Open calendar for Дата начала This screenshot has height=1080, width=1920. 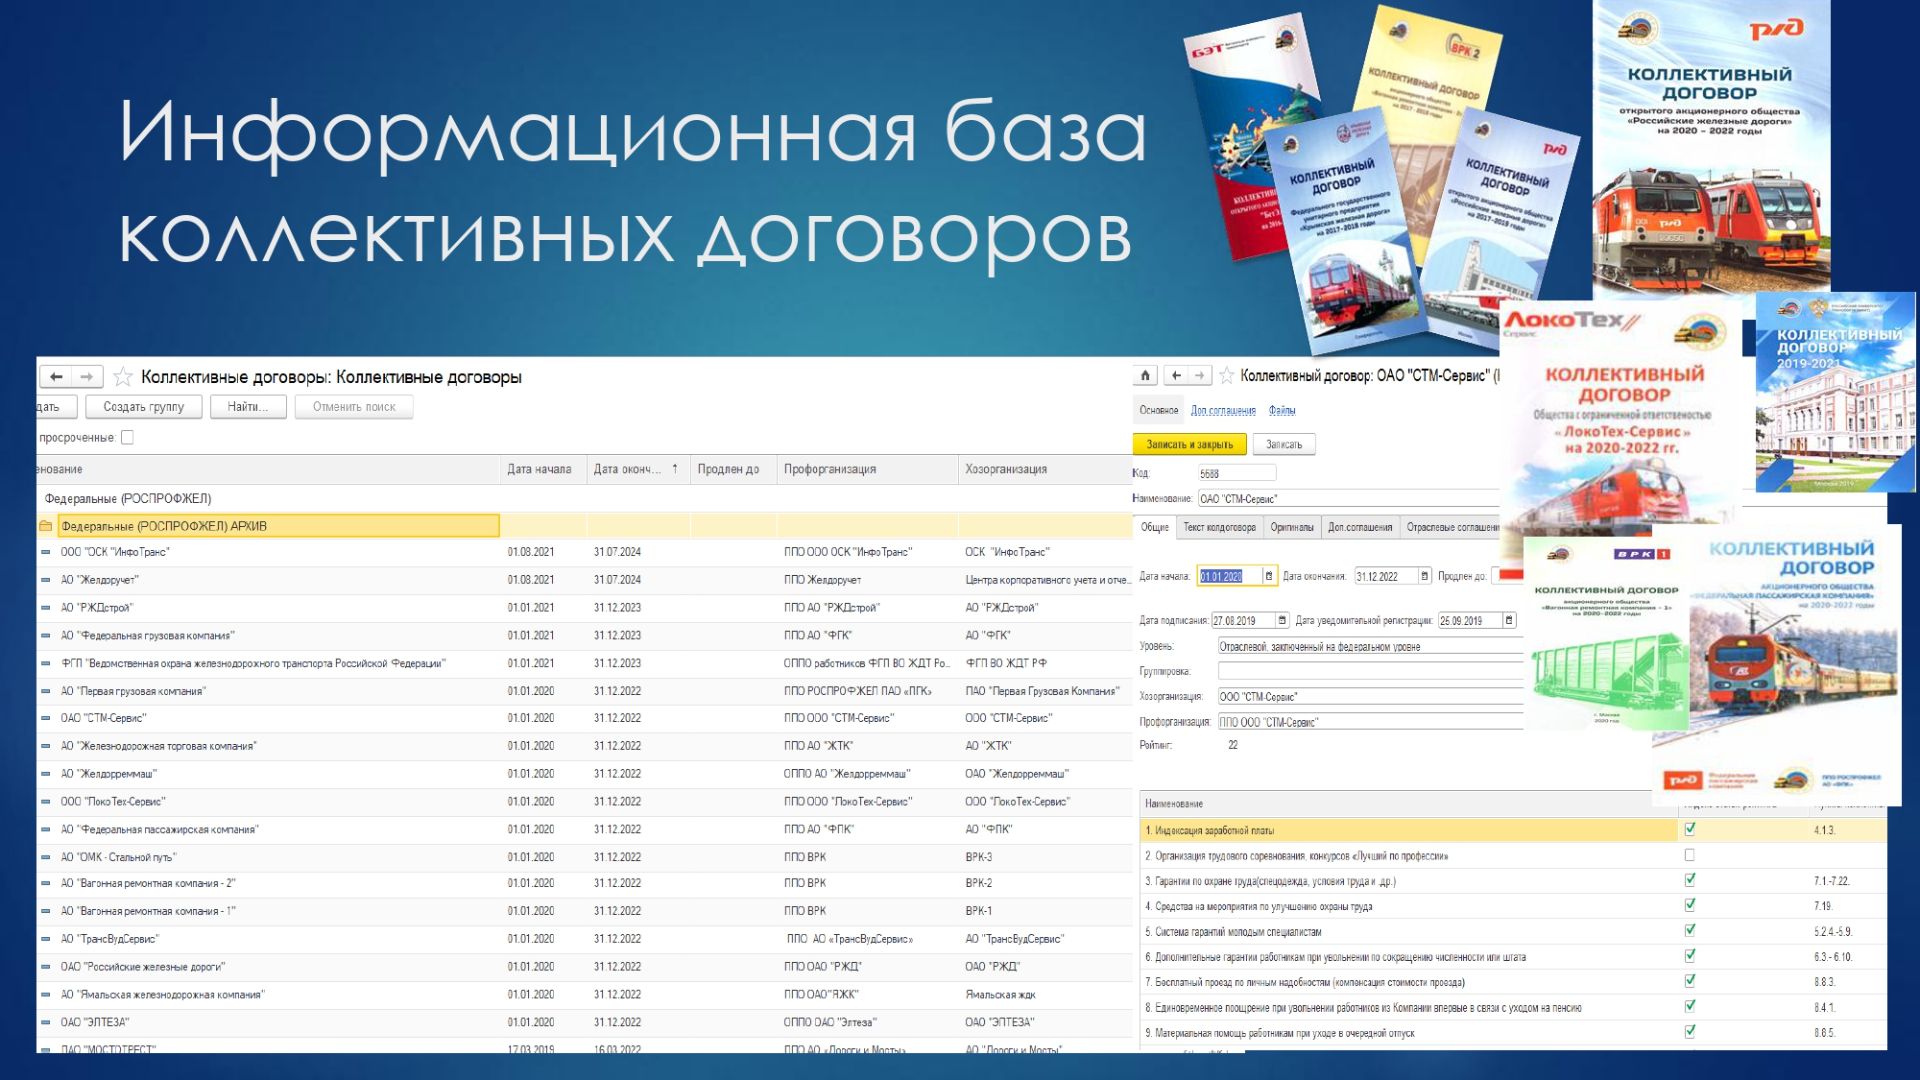(x=1269, y=576)
